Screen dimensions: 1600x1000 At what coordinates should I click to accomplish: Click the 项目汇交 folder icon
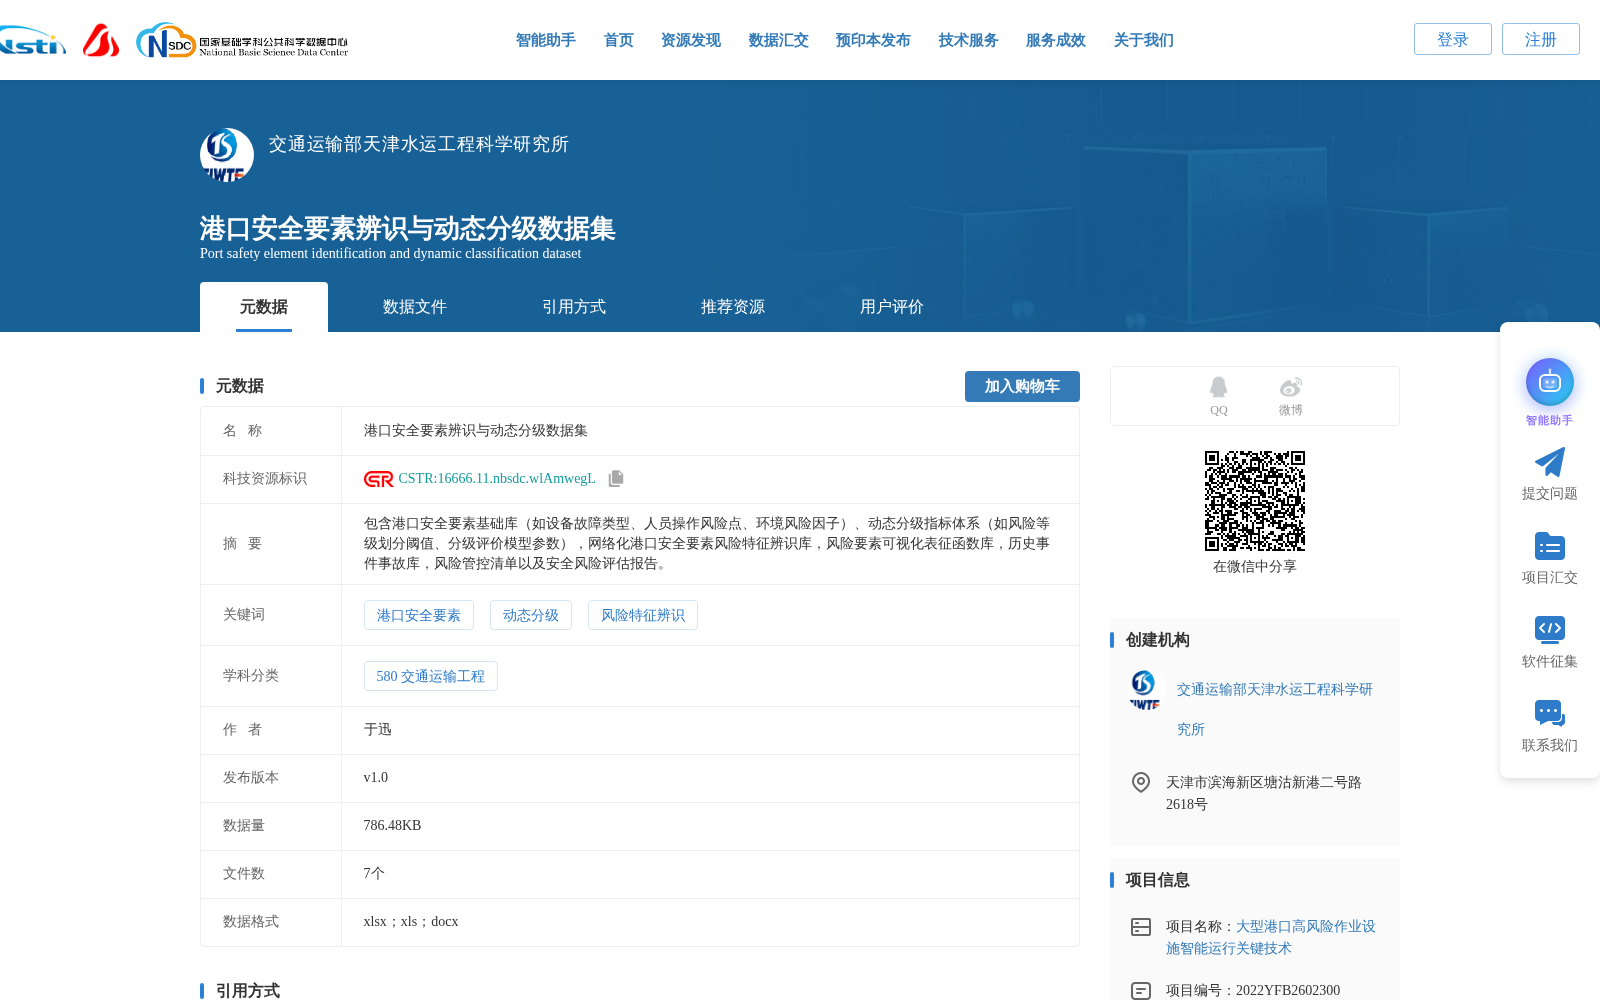(1549, 546)
